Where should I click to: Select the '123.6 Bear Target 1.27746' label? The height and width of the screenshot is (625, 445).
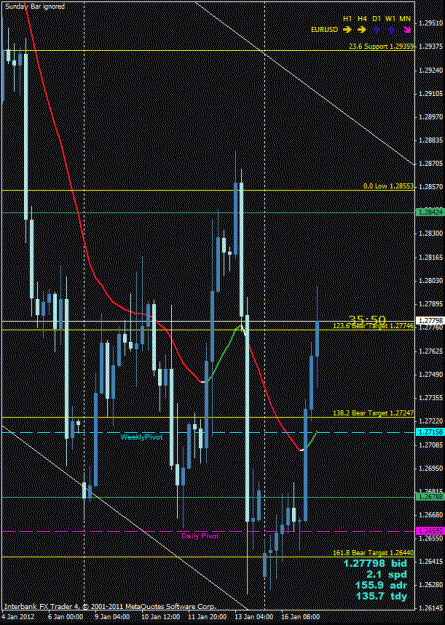click(374, 326)
